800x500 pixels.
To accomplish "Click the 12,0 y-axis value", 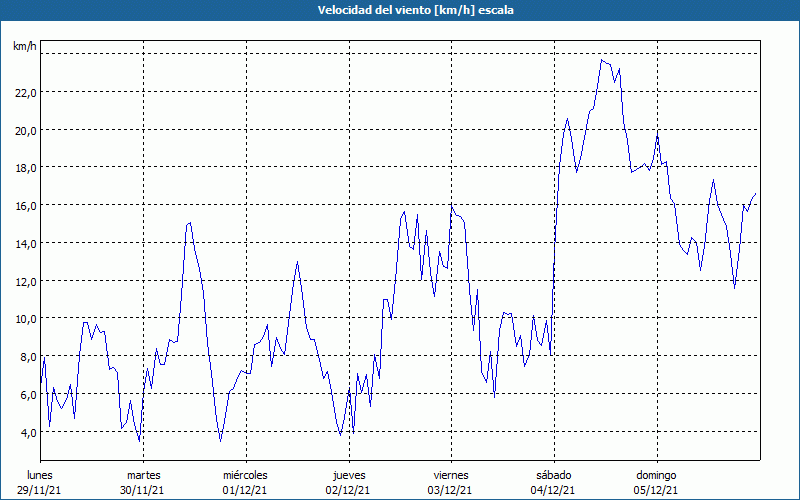I will point(26,281).
